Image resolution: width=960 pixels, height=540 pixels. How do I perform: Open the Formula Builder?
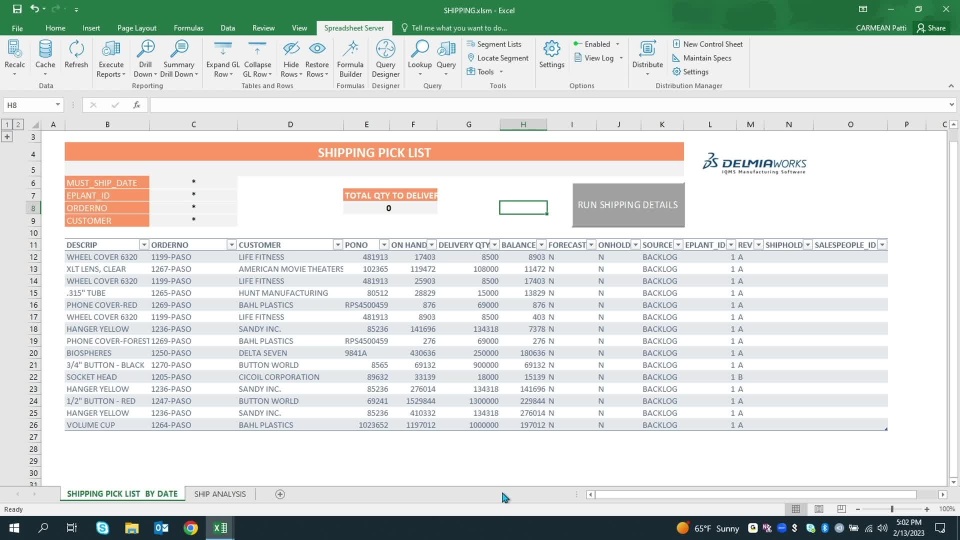350,59
